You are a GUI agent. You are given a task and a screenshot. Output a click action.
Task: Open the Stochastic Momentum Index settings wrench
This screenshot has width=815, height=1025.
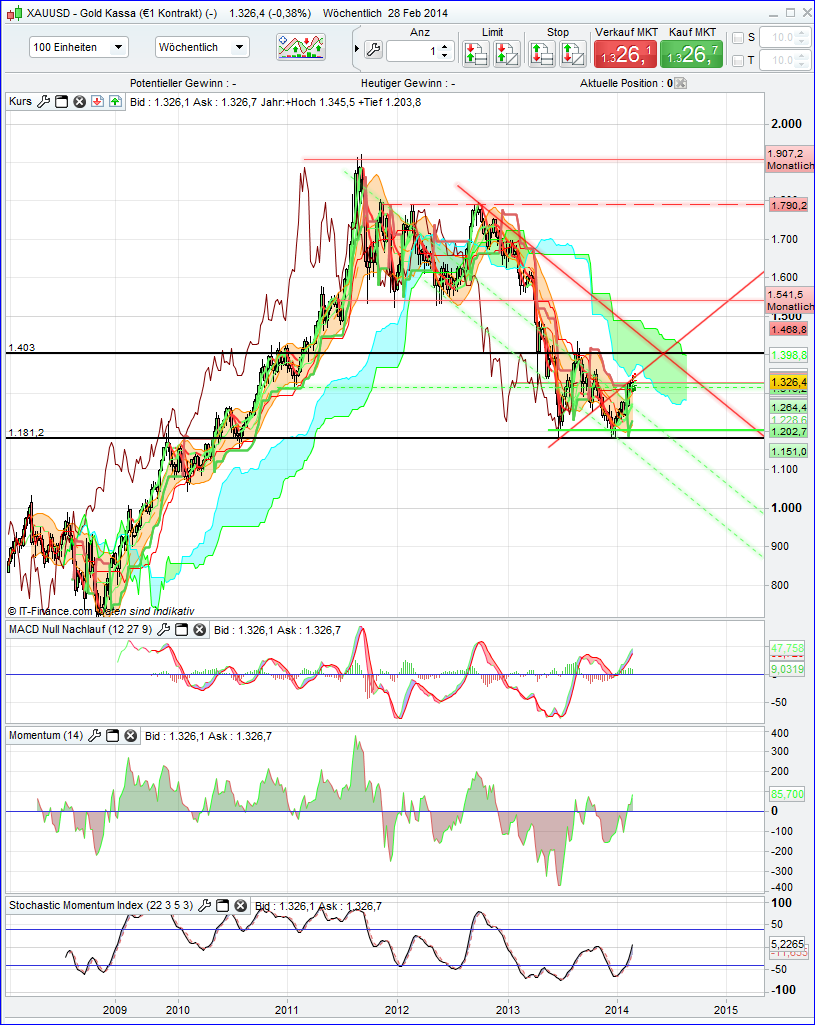[x=204, y=906]
